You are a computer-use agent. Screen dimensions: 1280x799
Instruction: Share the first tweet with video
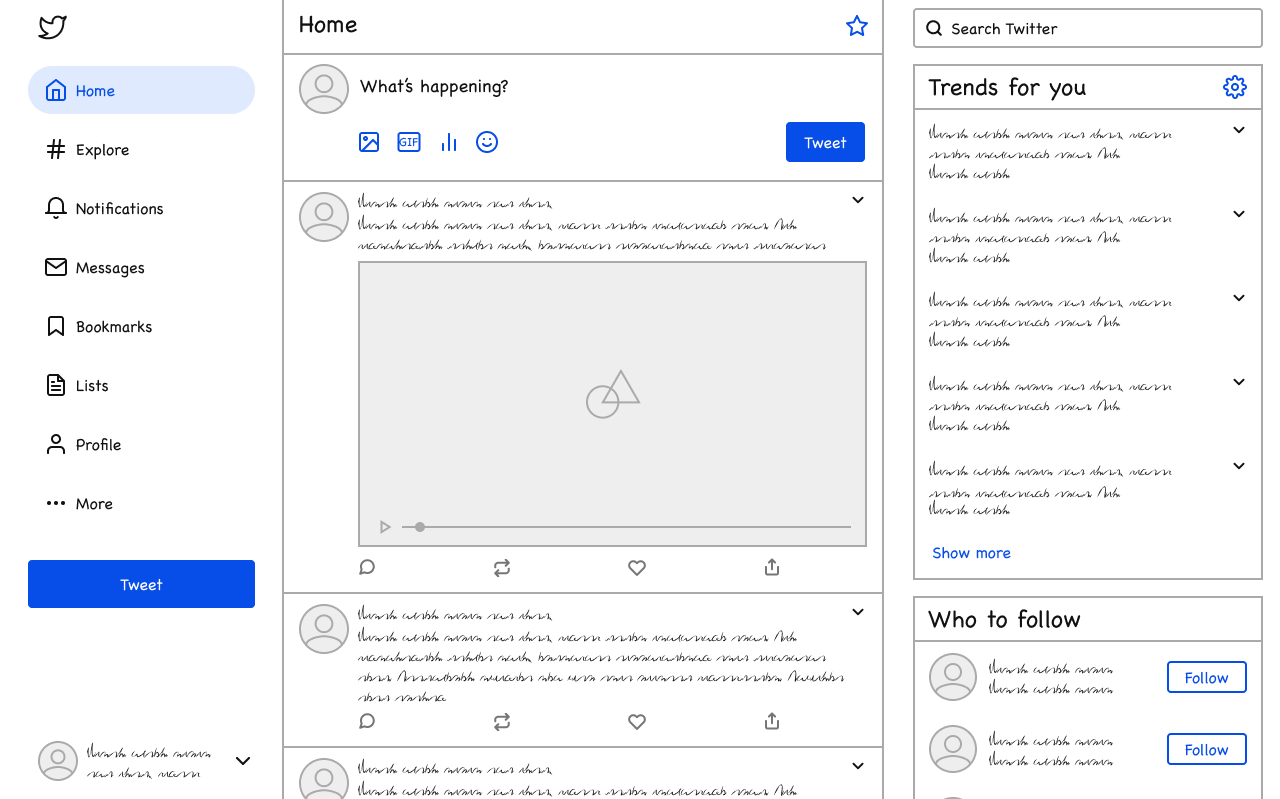point(772,567)
